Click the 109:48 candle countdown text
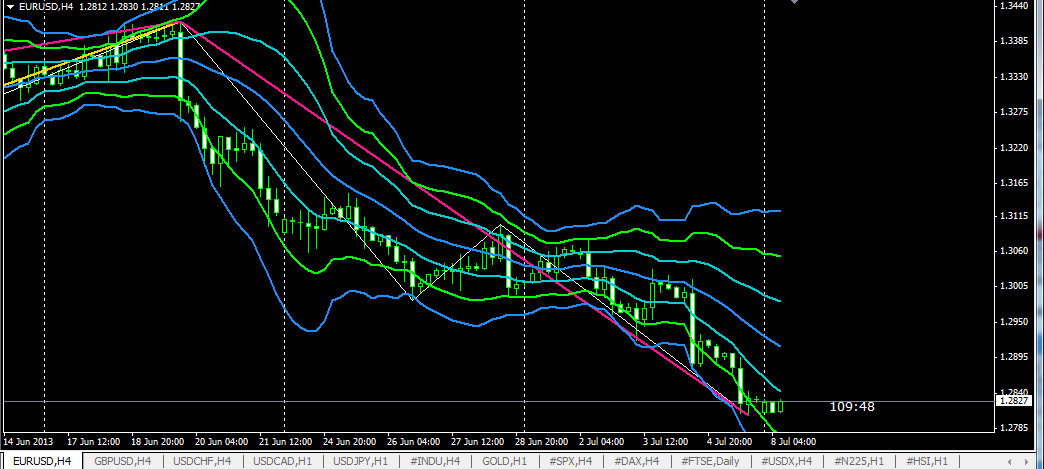Image resolution: width=1044 pixels, height=469 pixels. (x=852, y=406)
